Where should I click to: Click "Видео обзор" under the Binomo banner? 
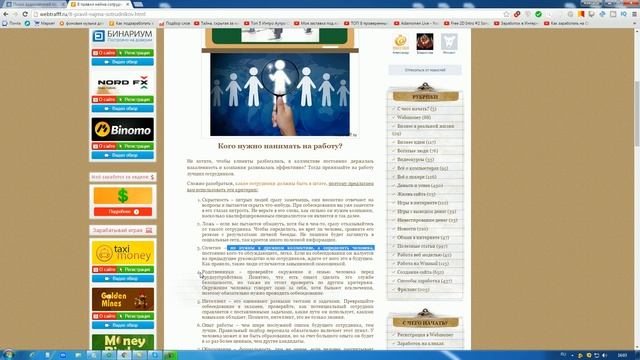click(x=122, y=155)
